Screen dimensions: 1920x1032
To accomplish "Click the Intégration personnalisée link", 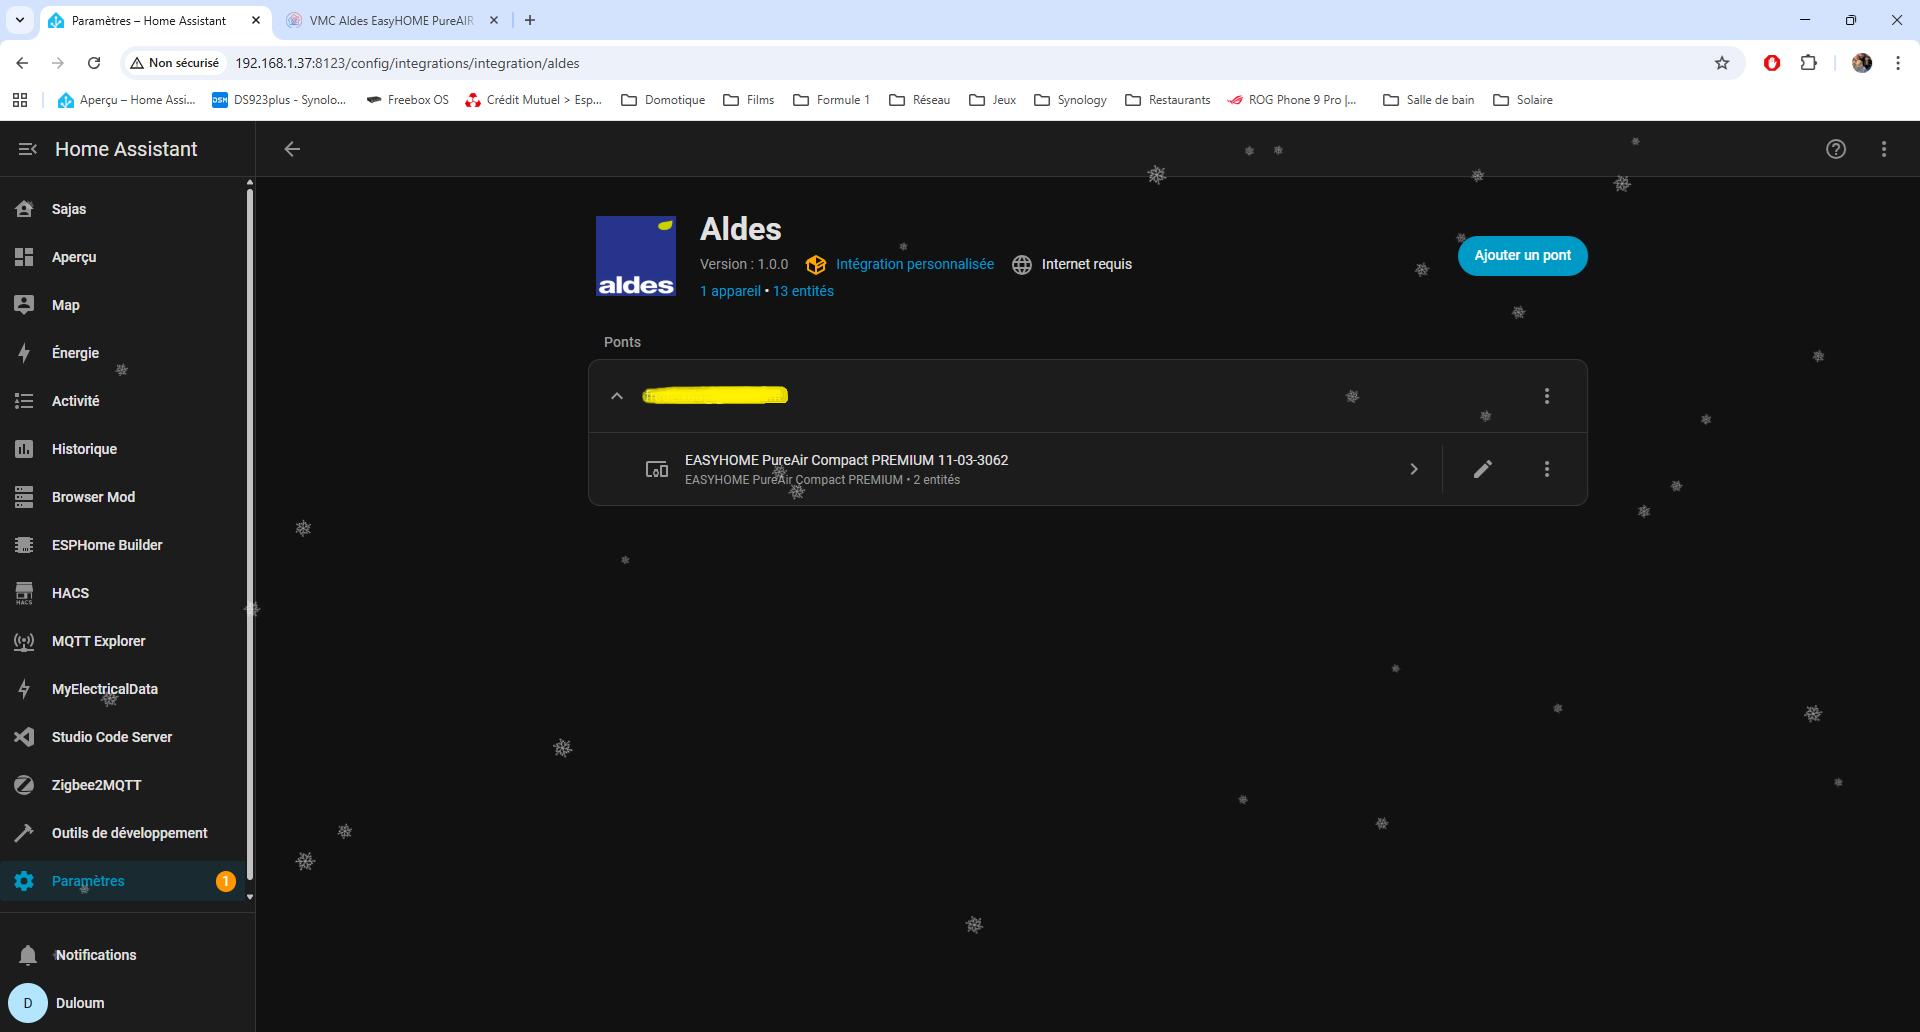I will tap(915, 264).
